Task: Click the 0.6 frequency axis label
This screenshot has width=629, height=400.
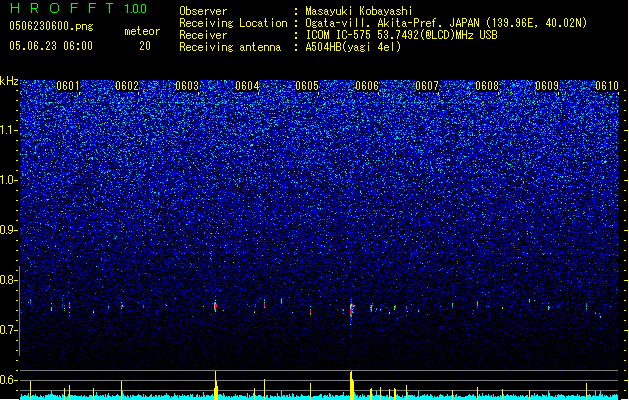Action: (9, 380)
